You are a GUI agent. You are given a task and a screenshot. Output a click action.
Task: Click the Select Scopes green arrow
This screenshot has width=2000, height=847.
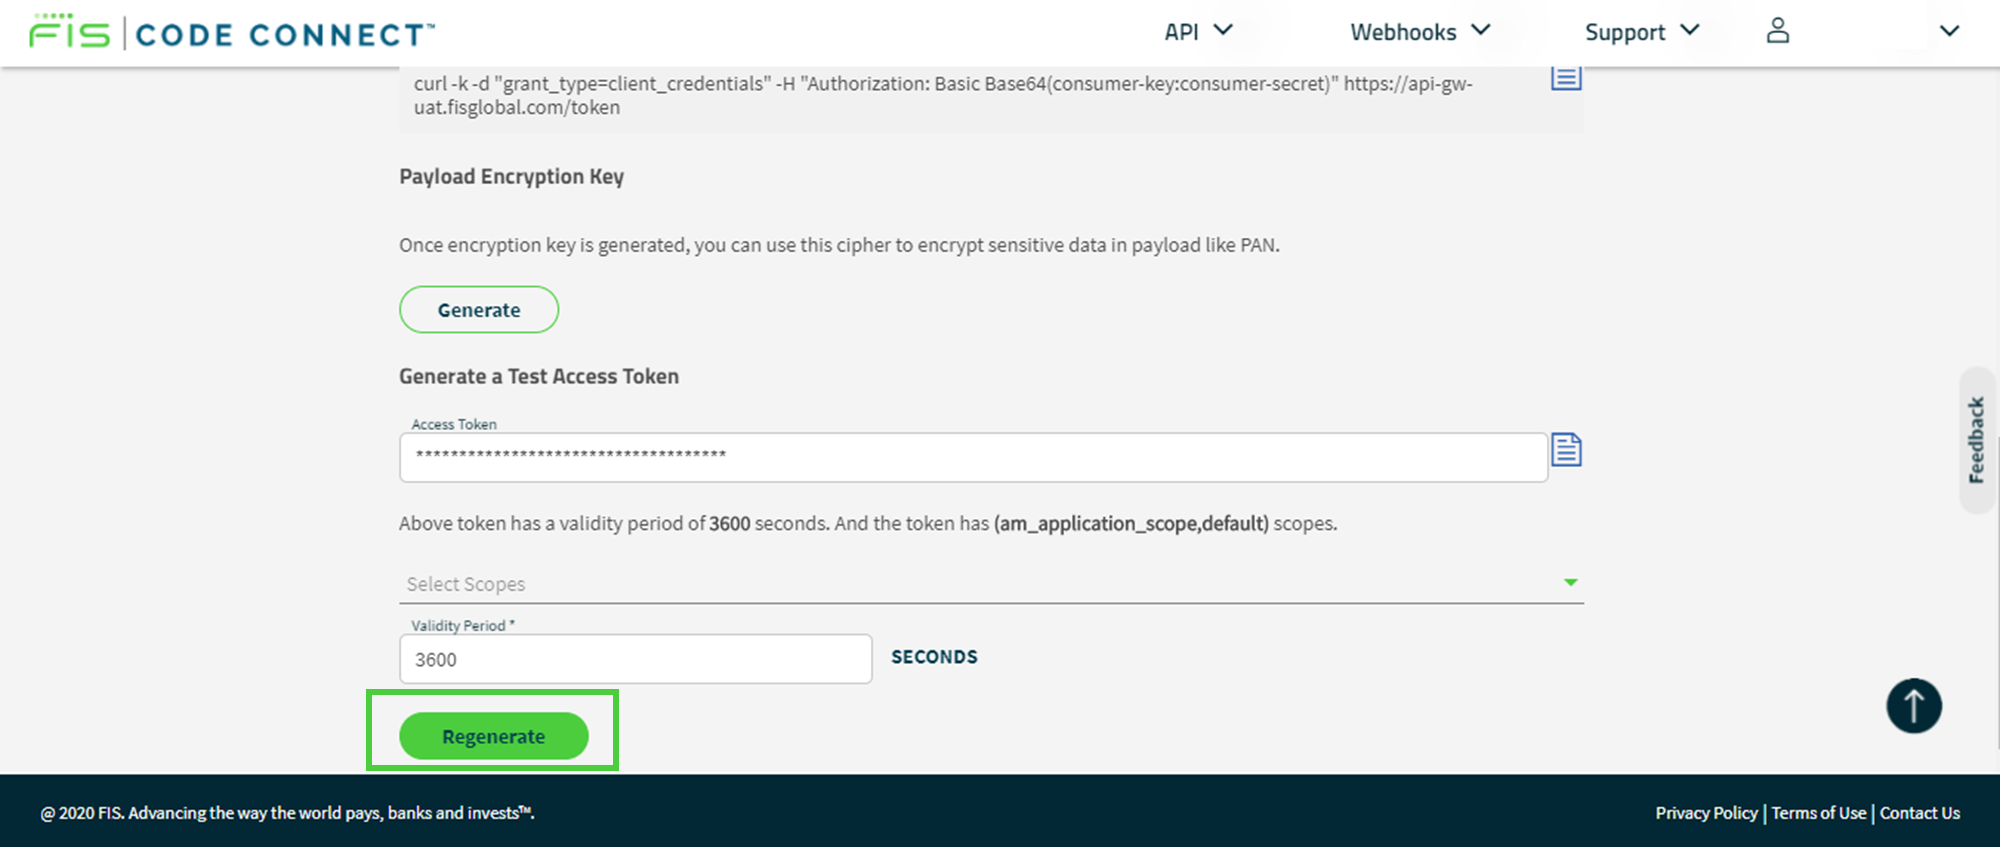(1570, 582)
